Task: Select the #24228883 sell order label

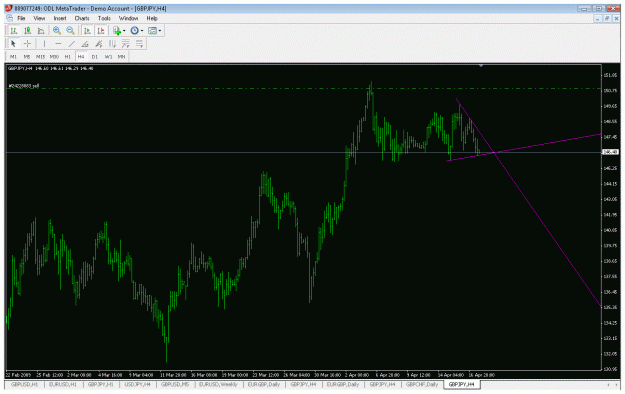Action: pos(24,86)
